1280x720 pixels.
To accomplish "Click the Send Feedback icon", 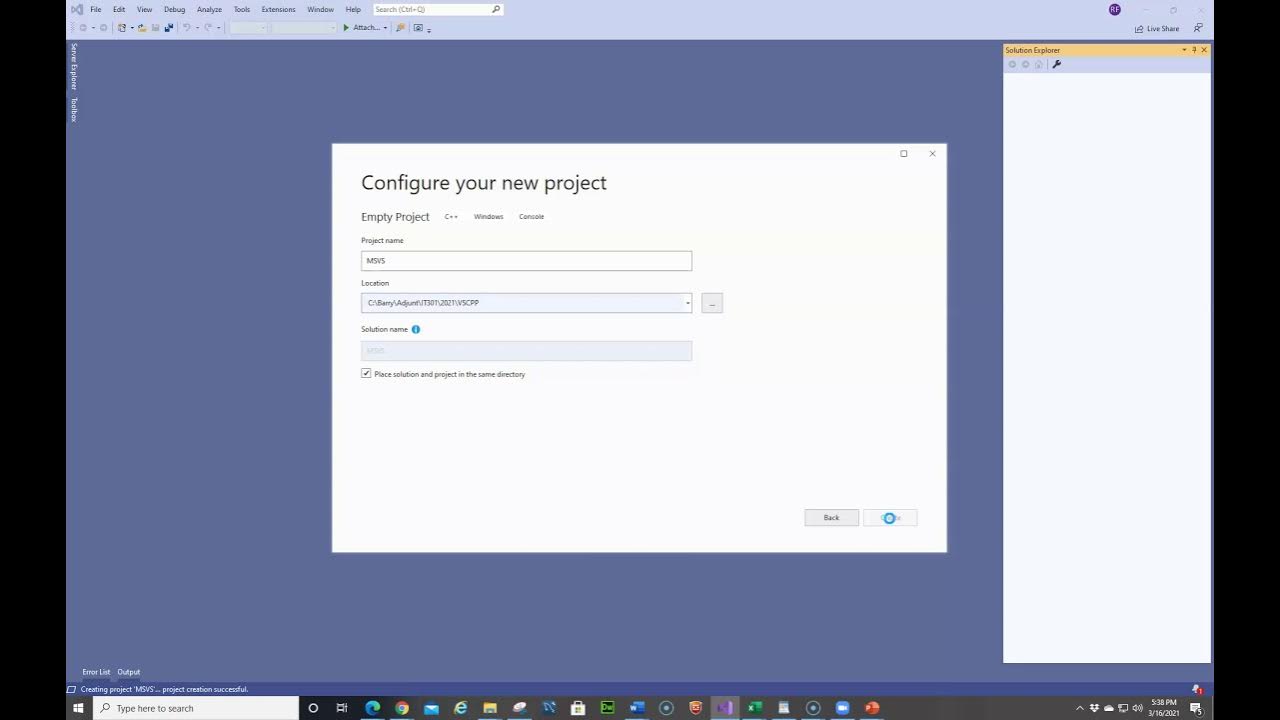I will (x=1198, y=29).
